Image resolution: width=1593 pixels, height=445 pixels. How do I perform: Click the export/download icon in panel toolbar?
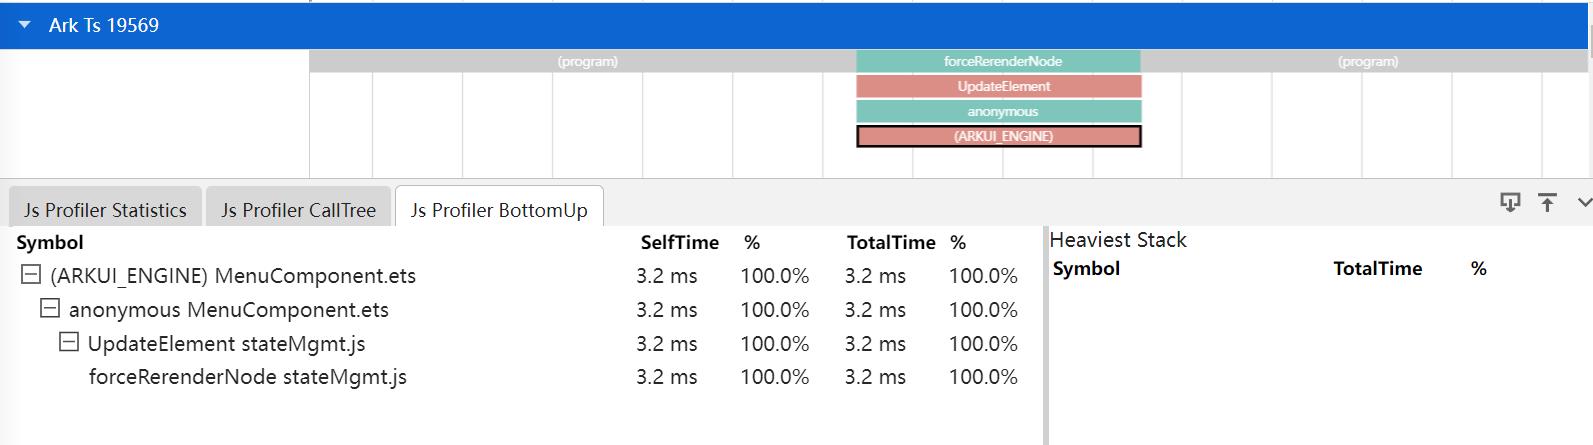click(x=1509, y=202)
